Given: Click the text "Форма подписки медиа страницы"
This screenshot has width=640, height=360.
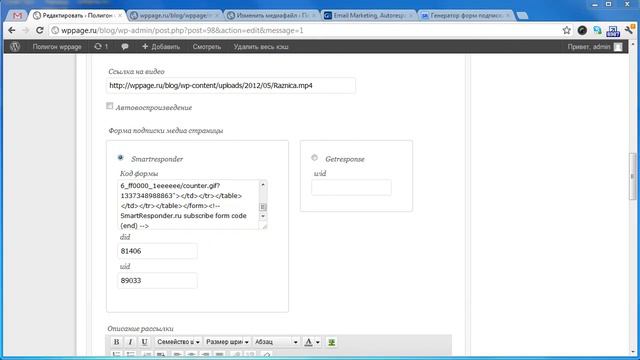Looking at the screenshot, I should point(166,131).
